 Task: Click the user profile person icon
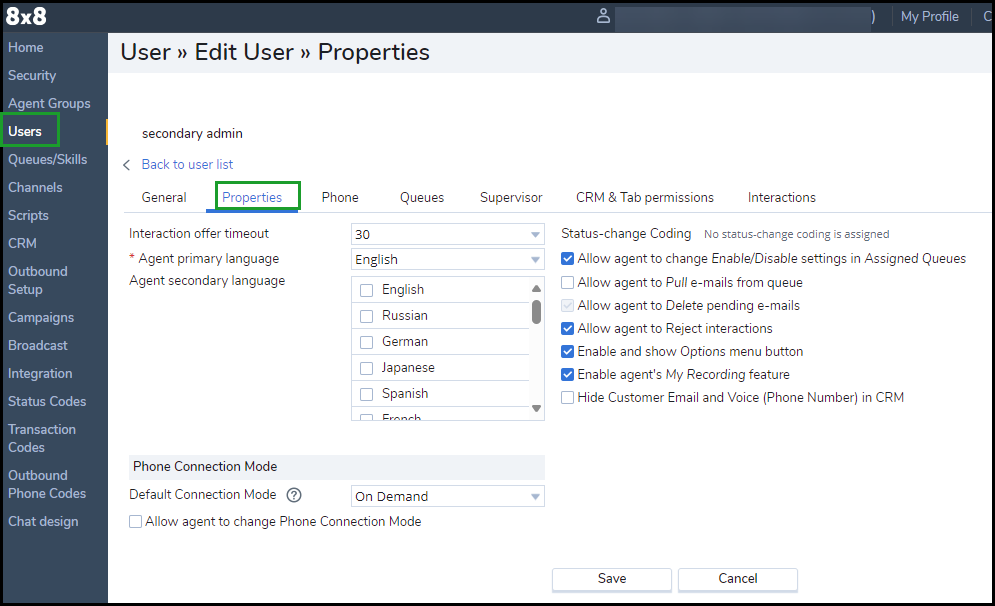(603, 16)
